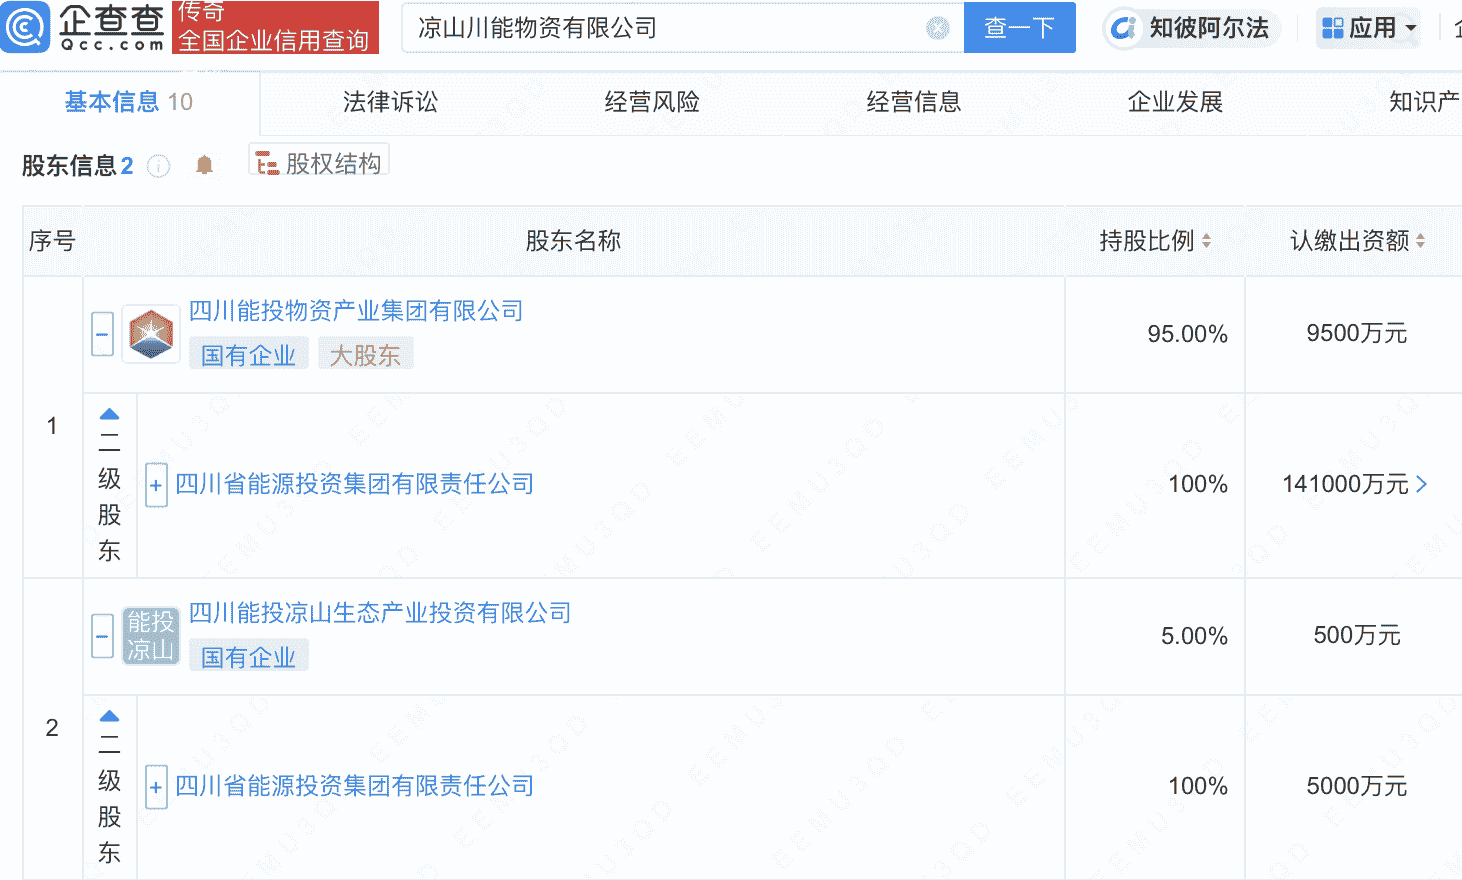This screenshot has height=880, width=1462.
Task: Click the company name search input field
Action: coord(665,28)
